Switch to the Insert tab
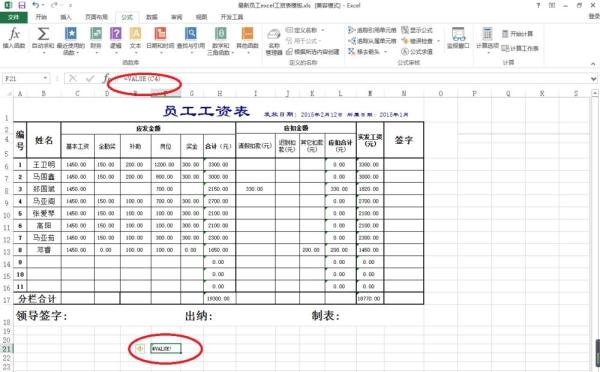600x372 pixels. [x=66, y=17]
